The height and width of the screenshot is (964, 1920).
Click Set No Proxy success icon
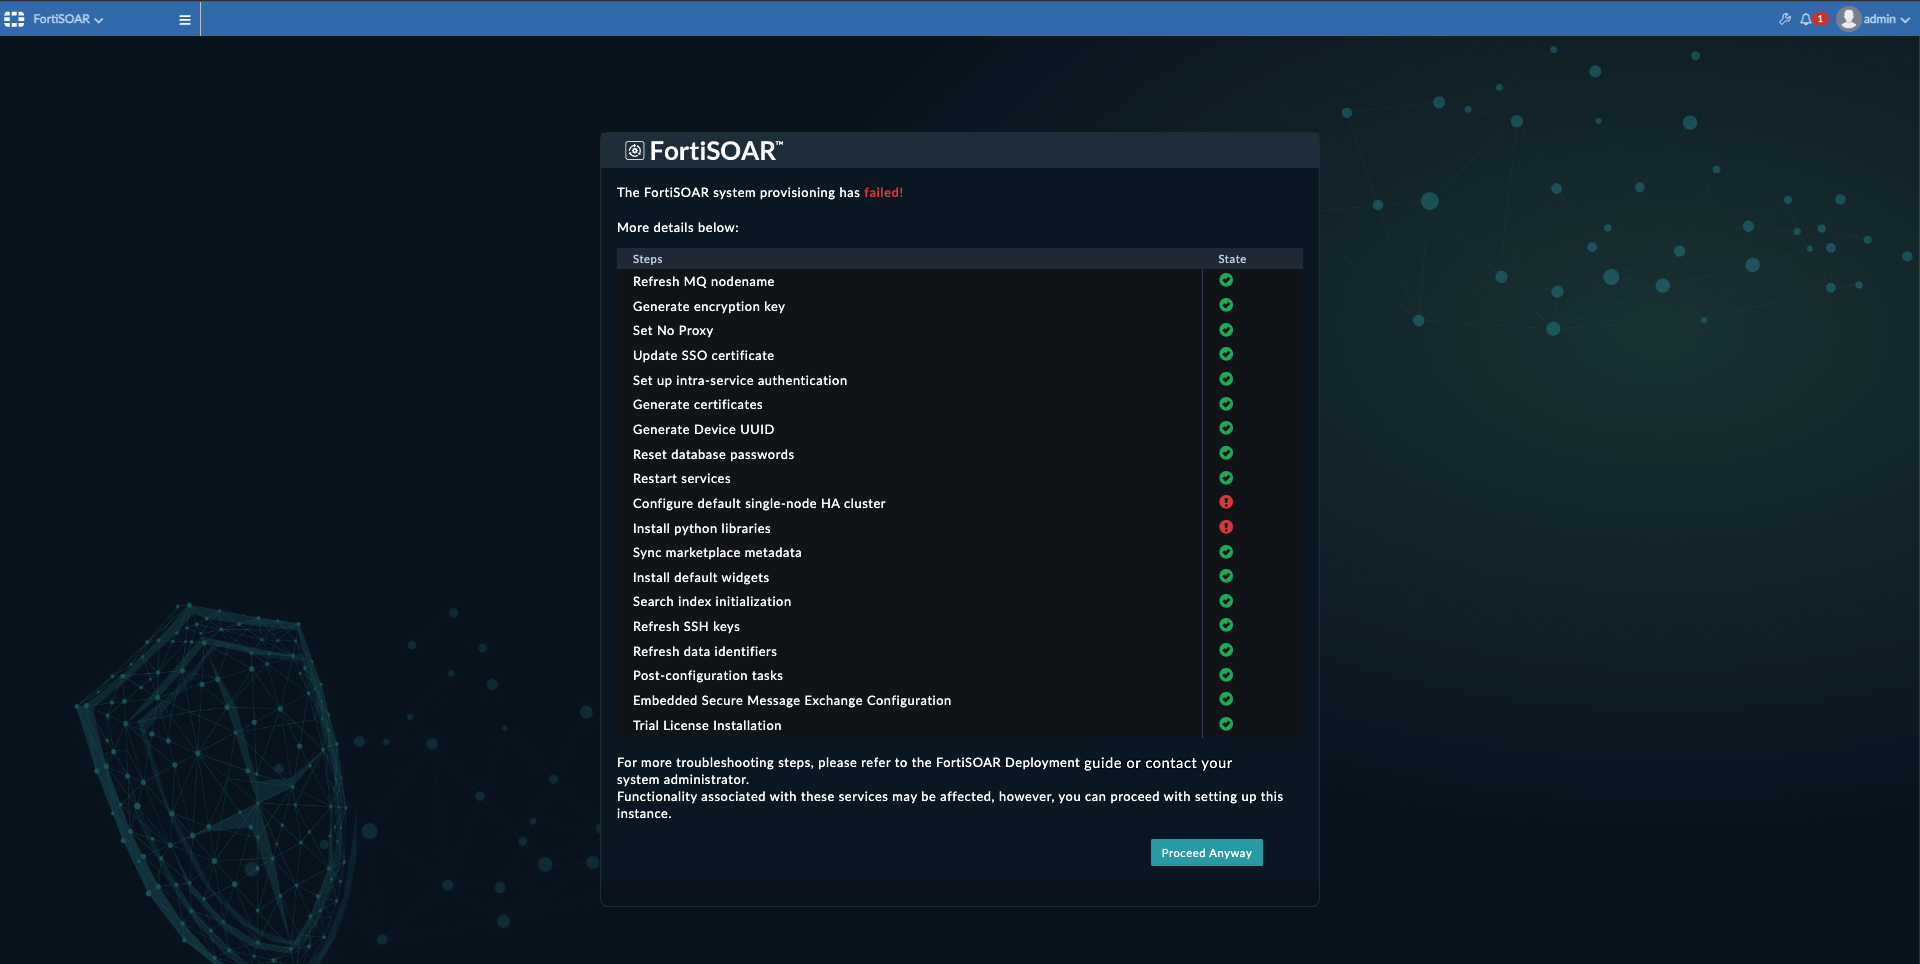[x=1226, y=330]
